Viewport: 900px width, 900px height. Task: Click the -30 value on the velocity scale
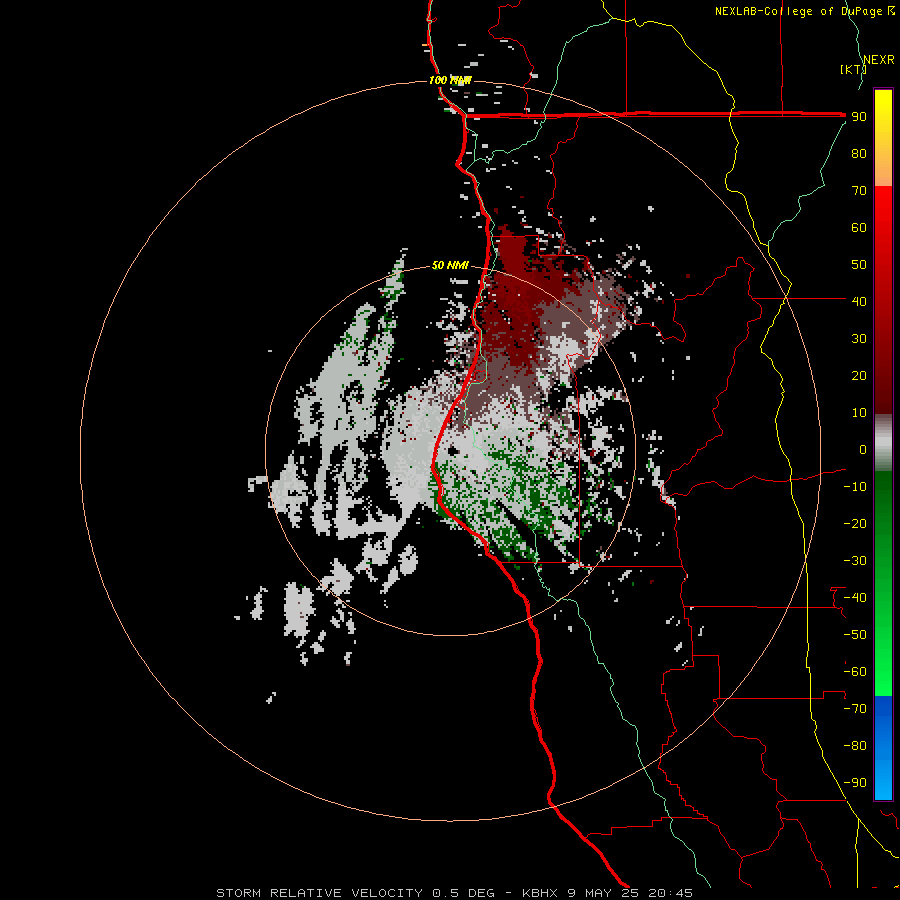tap(855, 561)
